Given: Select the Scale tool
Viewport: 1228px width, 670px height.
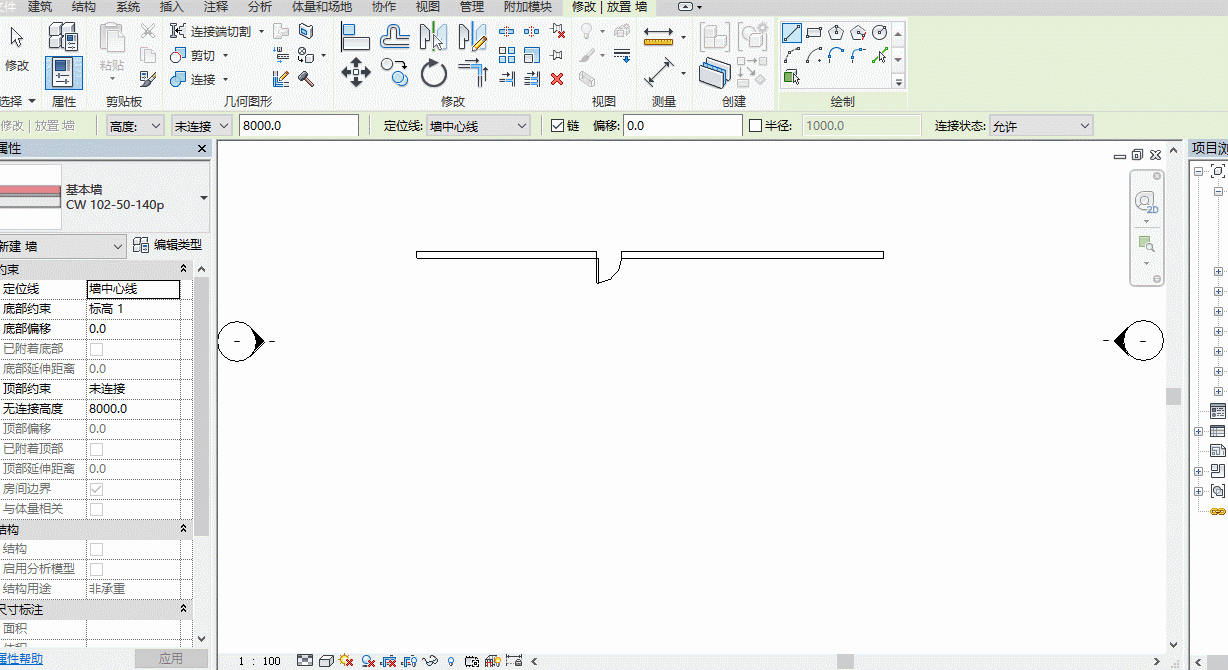Looking at the screenshot, I should (531, 55).
